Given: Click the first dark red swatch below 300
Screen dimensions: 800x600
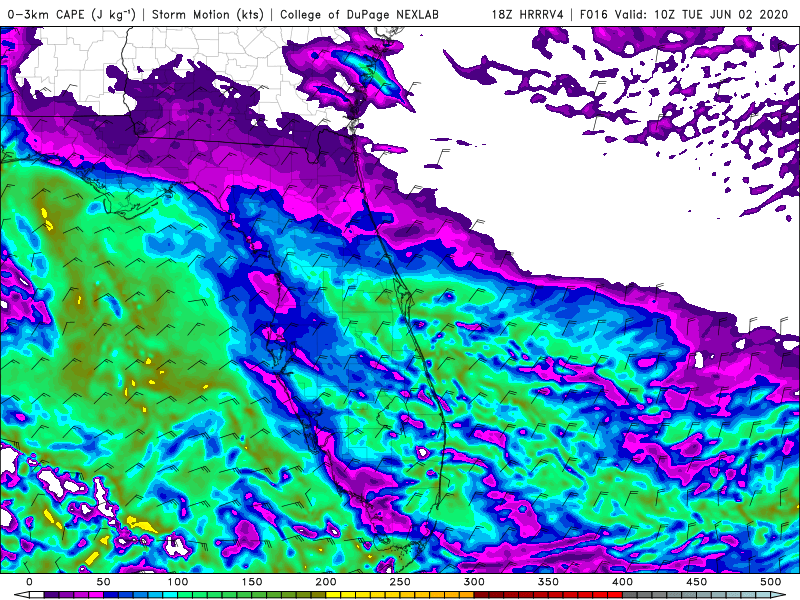Looking at the screenshot, I should pos(481,595).
